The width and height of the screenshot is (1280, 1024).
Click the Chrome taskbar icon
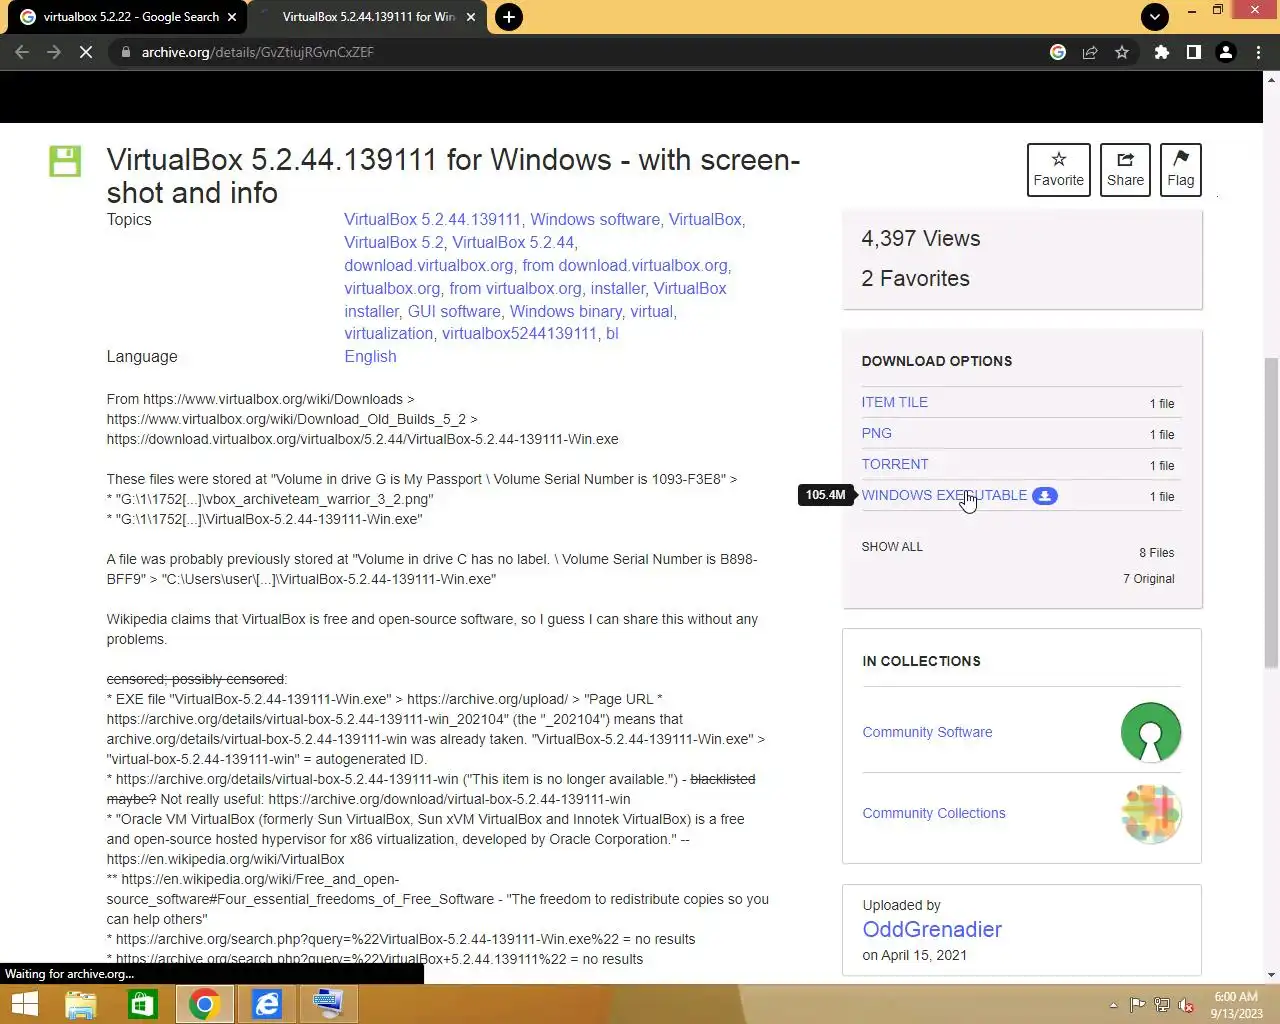[x=204, y=1004]
